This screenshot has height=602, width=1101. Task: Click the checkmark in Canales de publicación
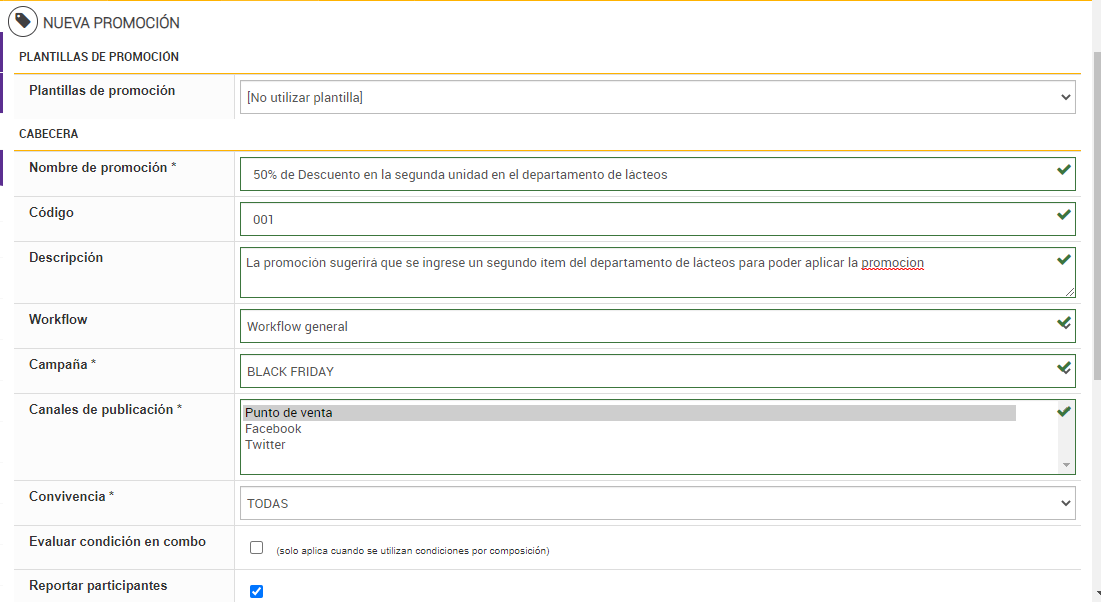[1064, 412]
